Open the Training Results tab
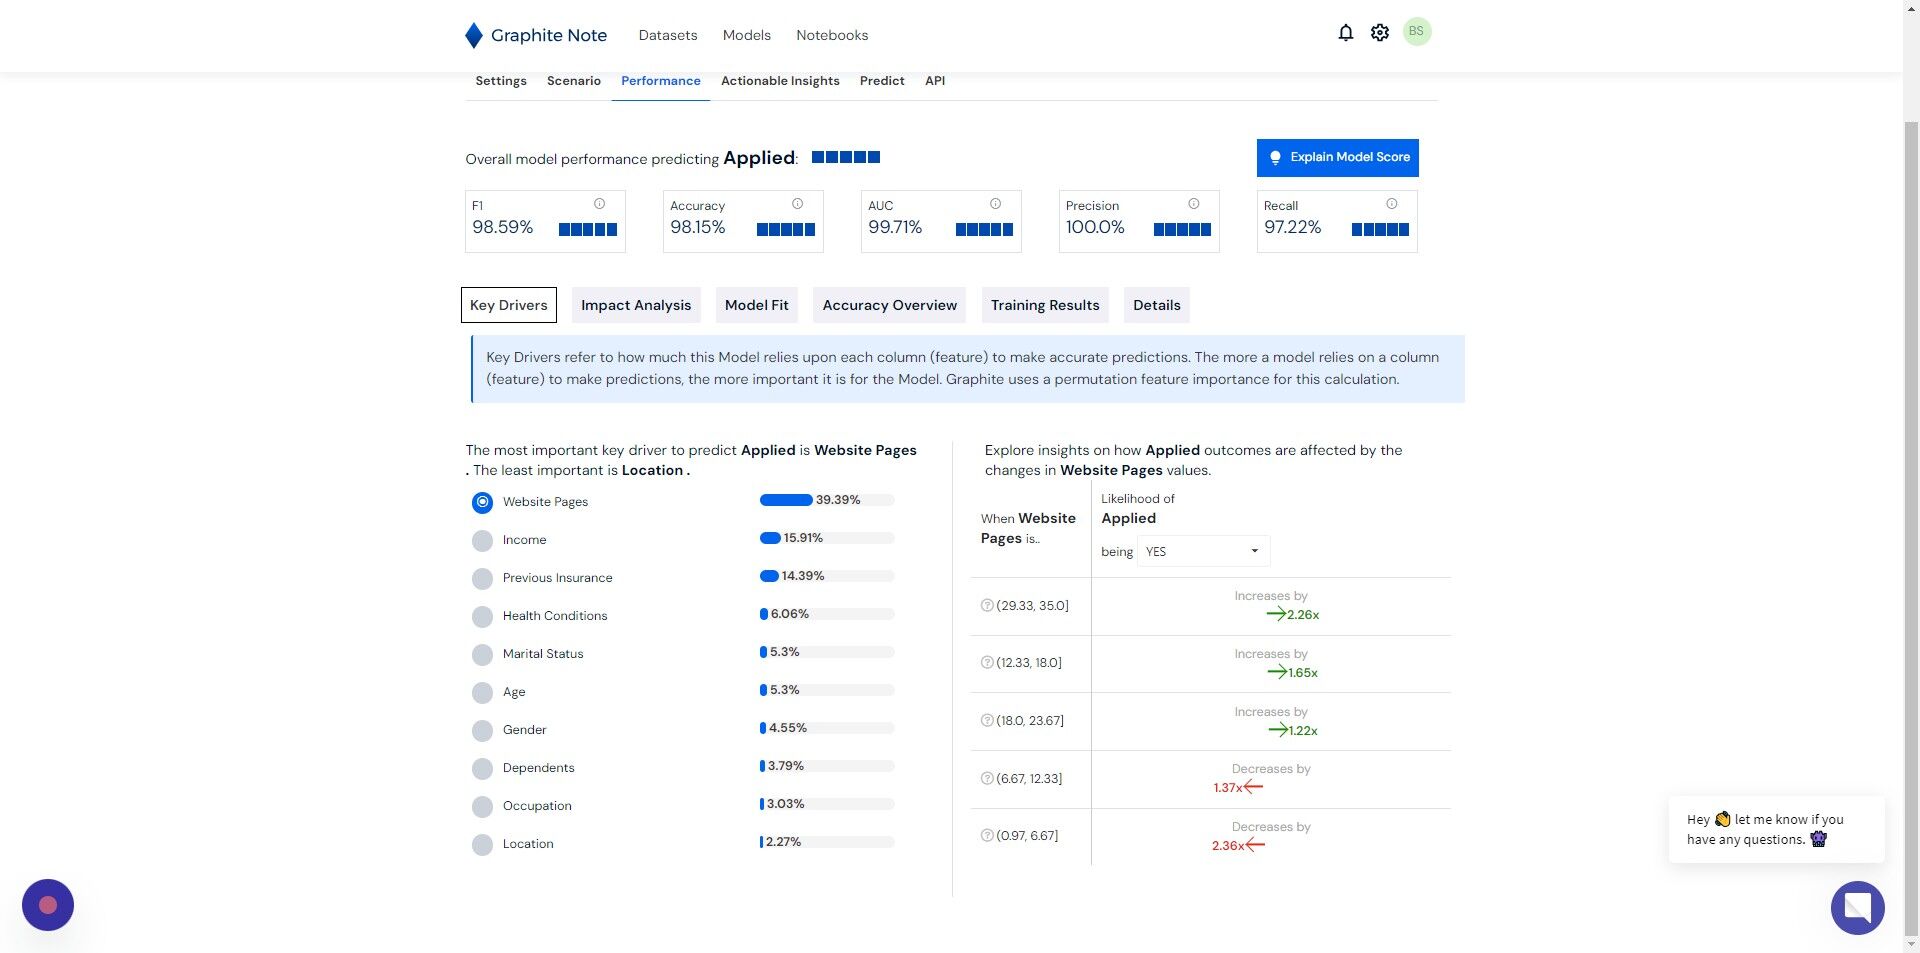Screen dimensions: 1920x953 (x=1045, y=305)
